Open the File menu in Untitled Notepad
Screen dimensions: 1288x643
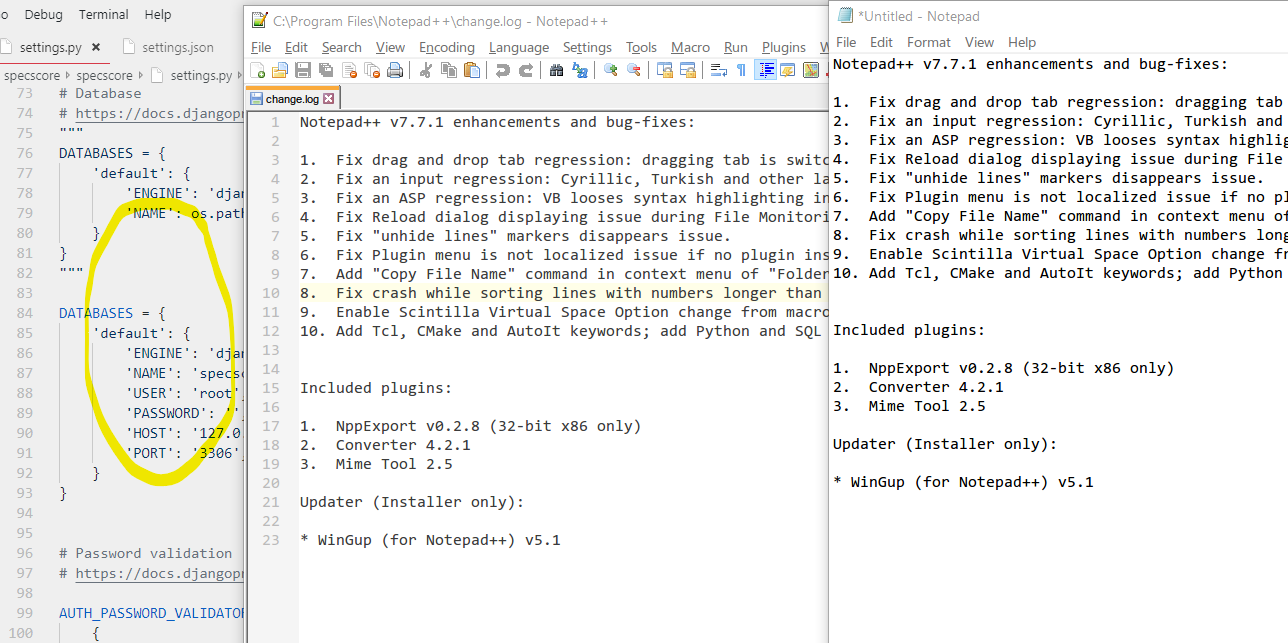846,42
